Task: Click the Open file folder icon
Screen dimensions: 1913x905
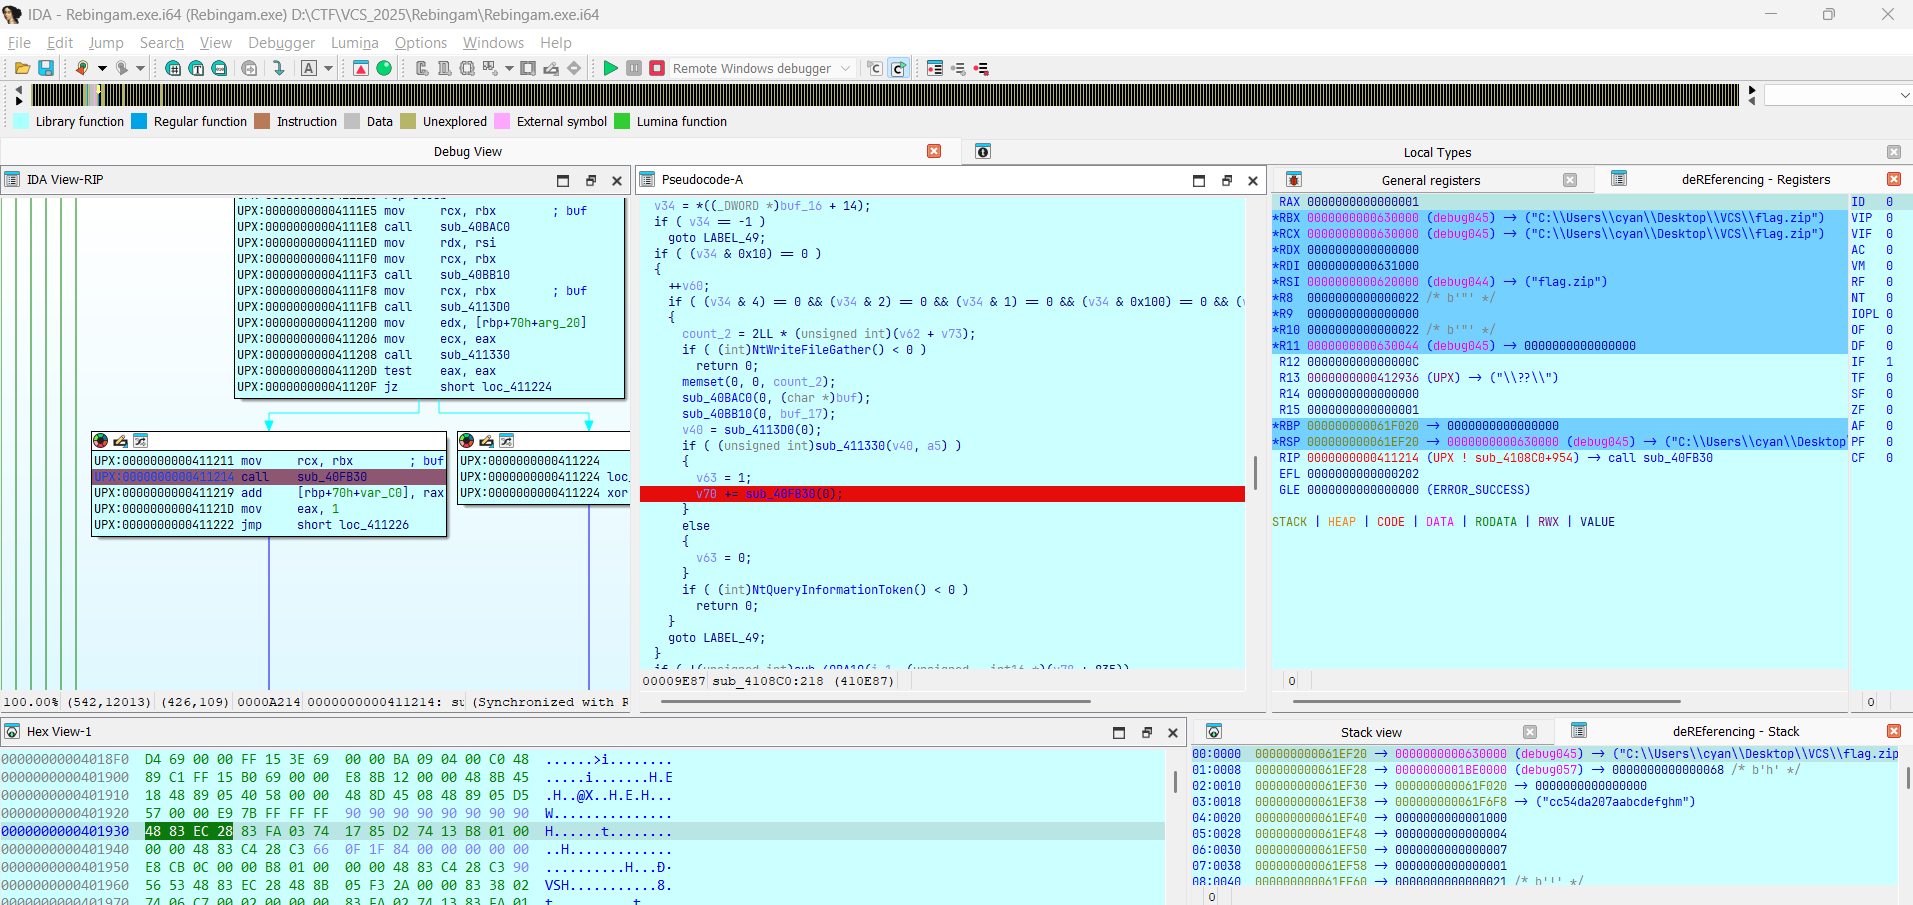Action: coord(21,68)
